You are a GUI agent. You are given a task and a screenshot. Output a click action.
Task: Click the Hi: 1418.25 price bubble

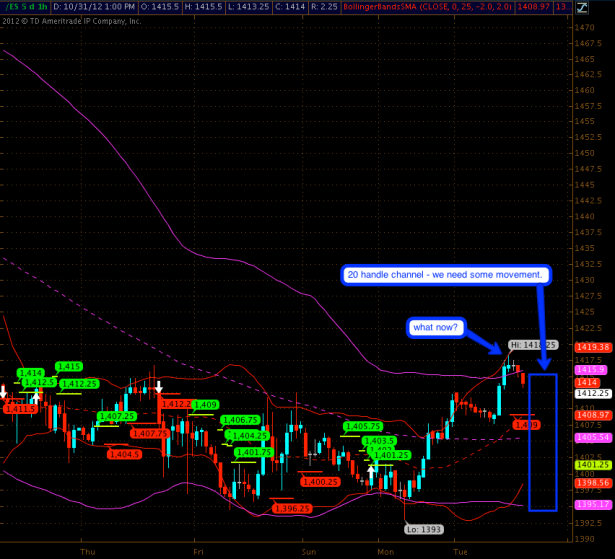[533, 345]
